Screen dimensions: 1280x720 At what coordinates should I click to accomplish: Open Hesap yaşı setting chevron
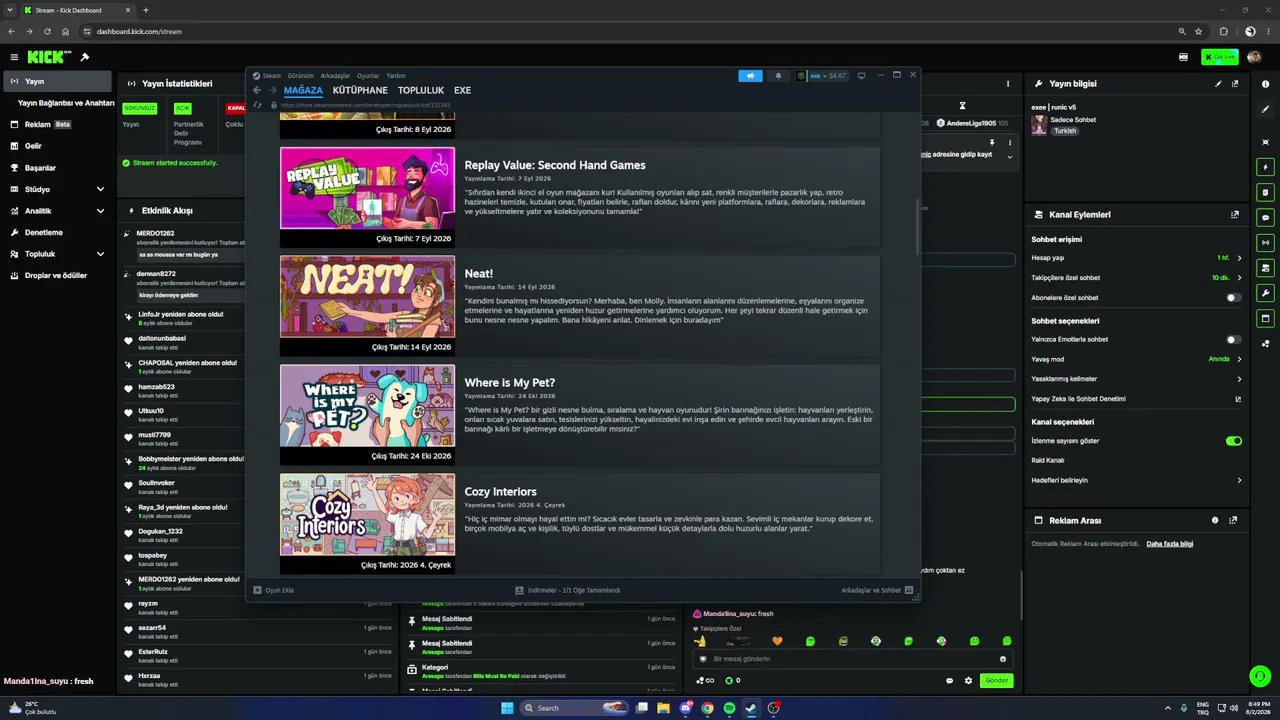coord(1239,258)
